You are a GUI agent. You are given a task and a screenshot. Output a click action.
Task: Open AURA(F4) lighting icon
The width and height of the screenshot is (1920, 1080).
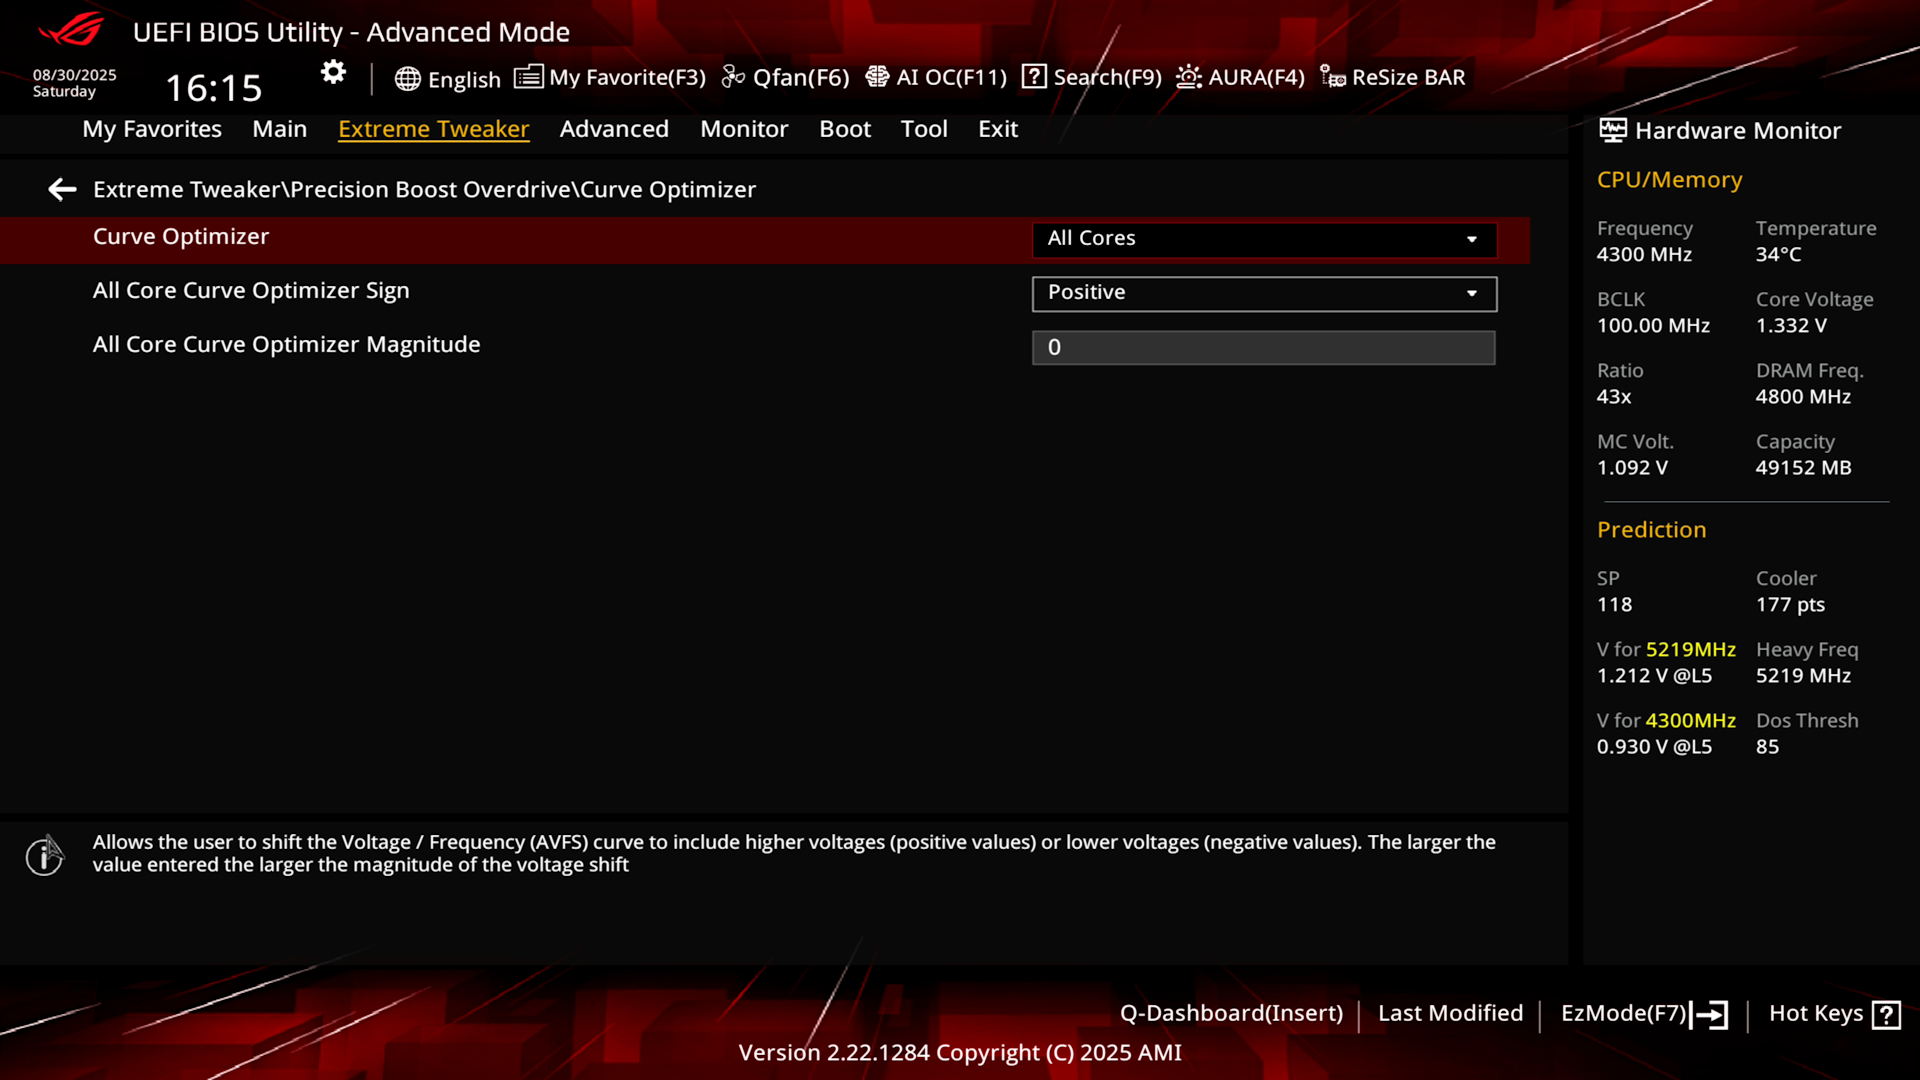[x=1189, y=77]
